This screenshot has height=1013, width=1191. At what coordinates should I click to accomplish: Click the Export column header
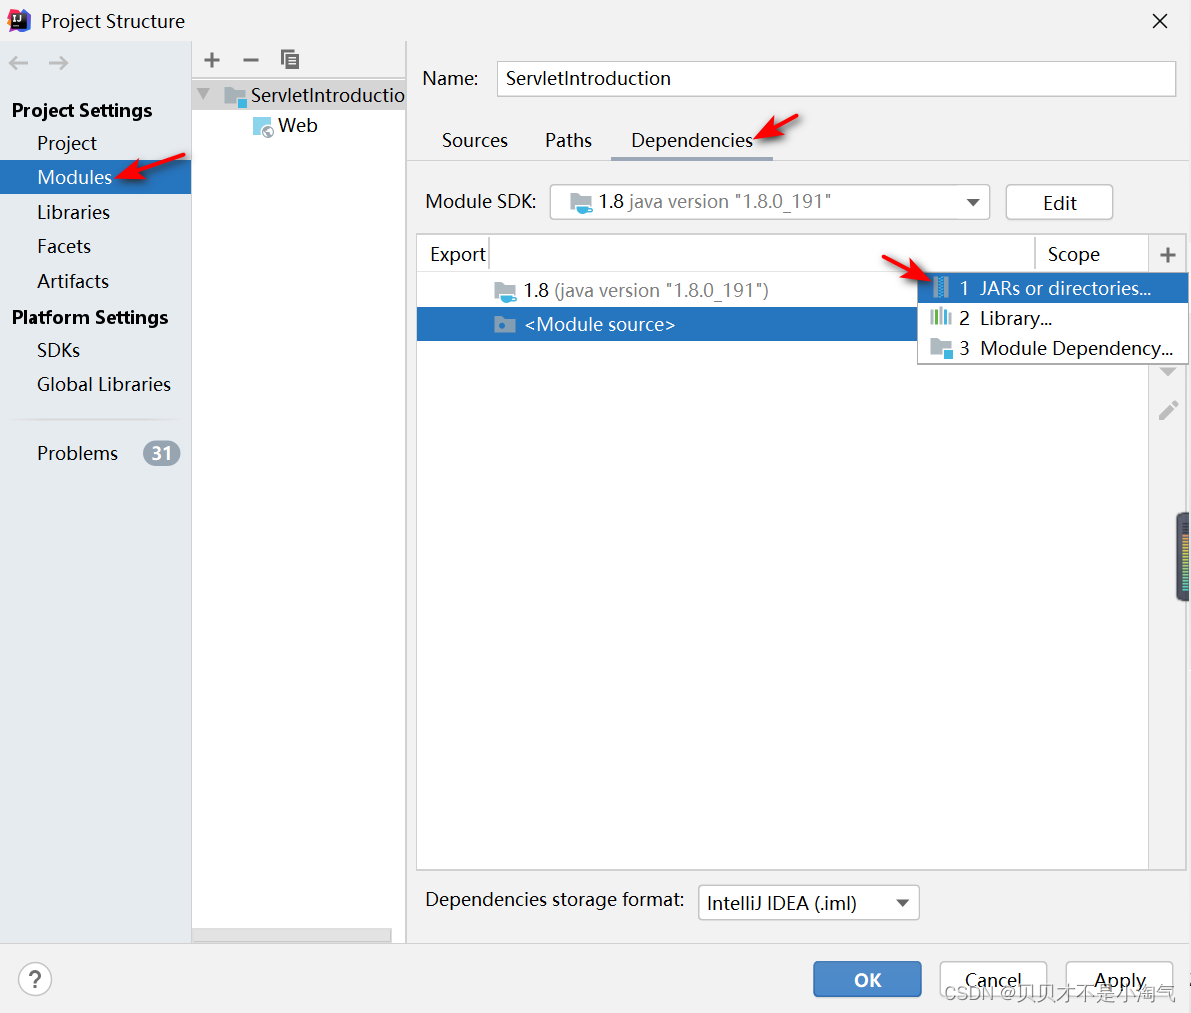point(457,254)
